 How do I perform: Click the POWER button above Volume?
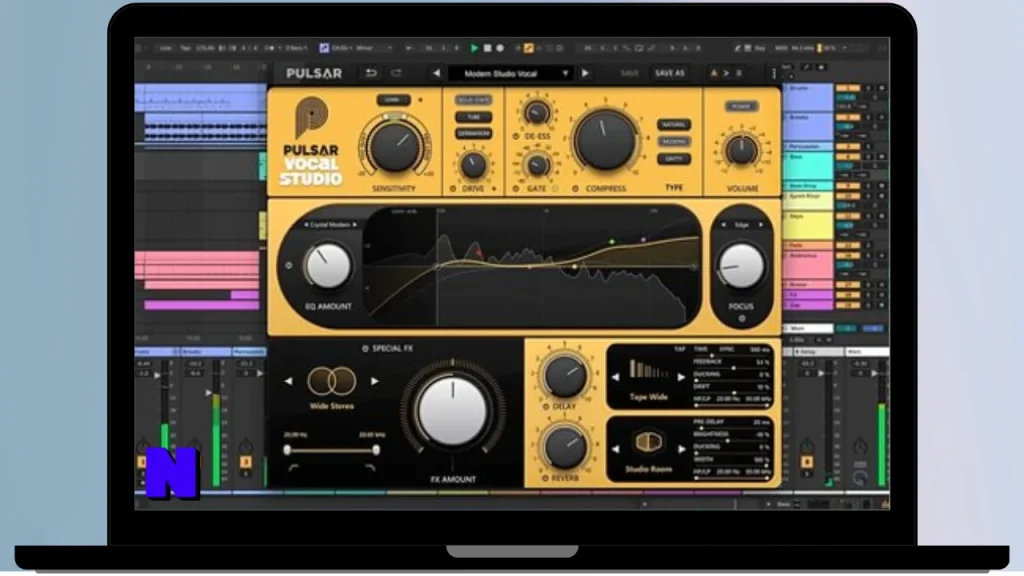pyautogui.click(x=741, y=106)
